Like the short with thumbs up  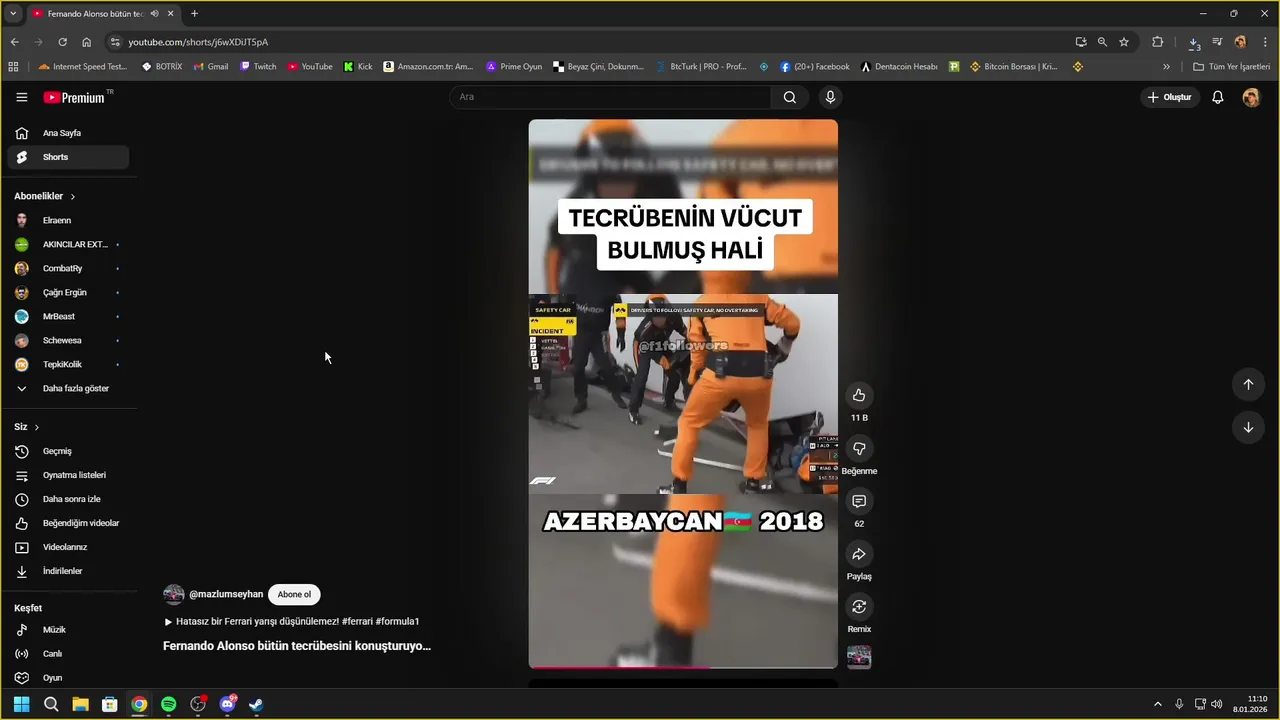tap(859, 395)
